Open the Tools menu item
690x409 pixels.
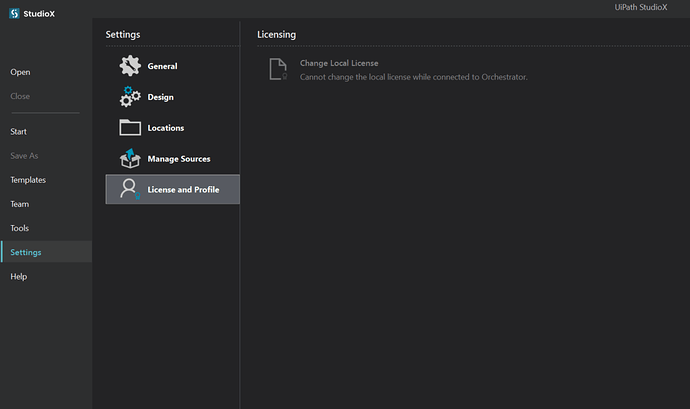[x=20, y=228]
